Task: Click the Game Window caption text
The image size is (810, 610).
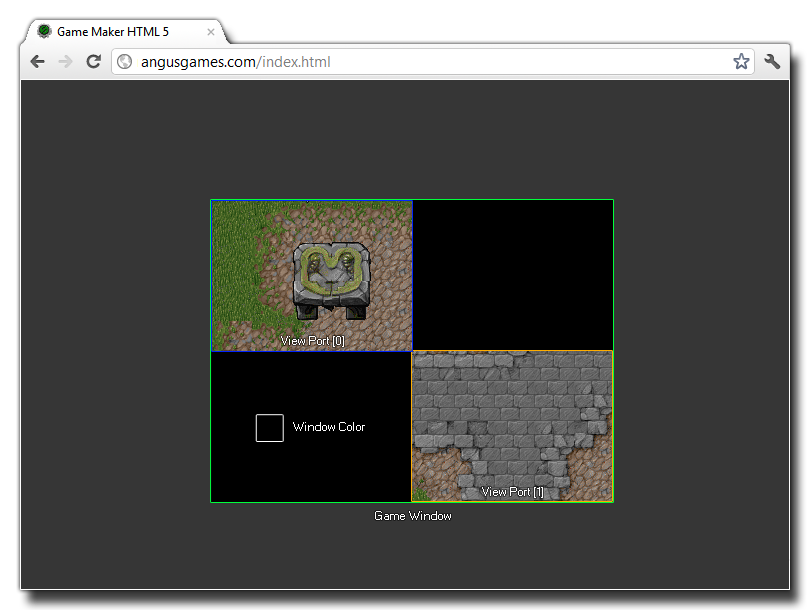Action: 412,516
